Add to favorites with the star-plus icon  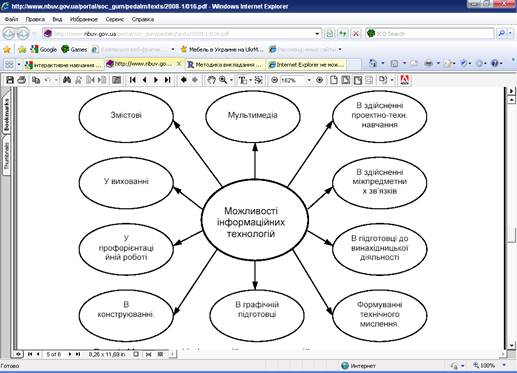22,50
